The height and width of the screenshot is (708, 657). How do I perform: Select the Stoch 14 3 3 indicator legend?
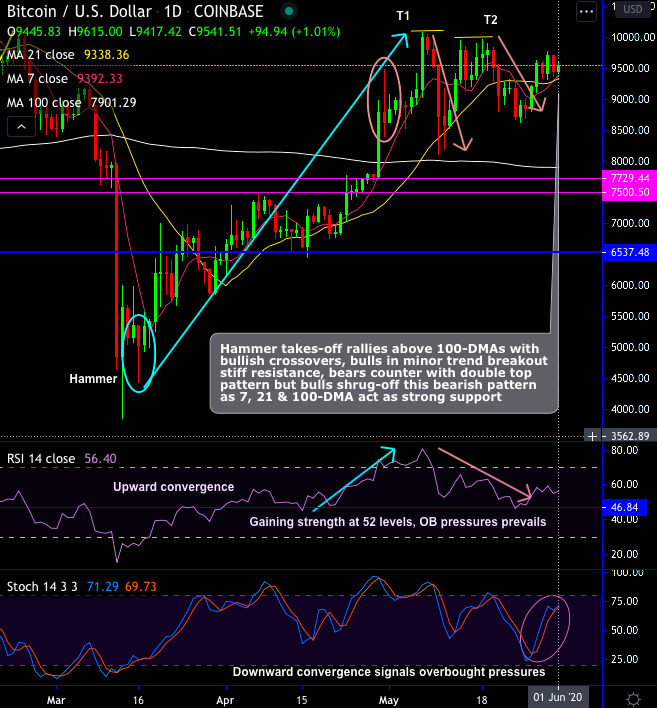(42, 587)
